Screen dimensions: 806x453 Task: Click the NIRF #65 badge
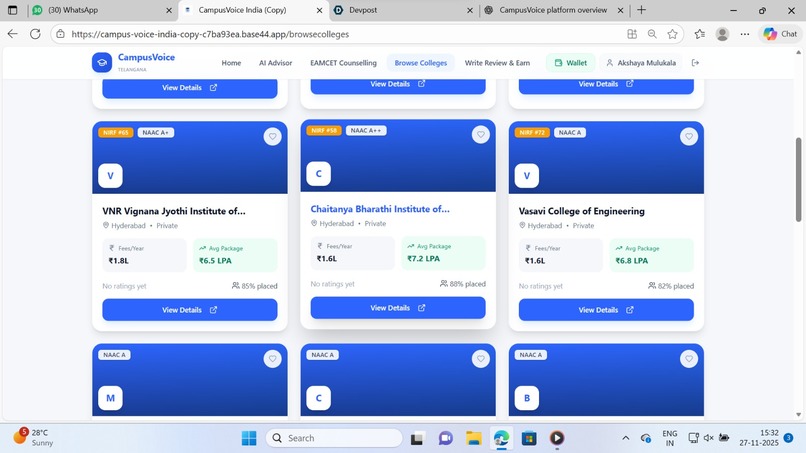(x=116, y=133)
